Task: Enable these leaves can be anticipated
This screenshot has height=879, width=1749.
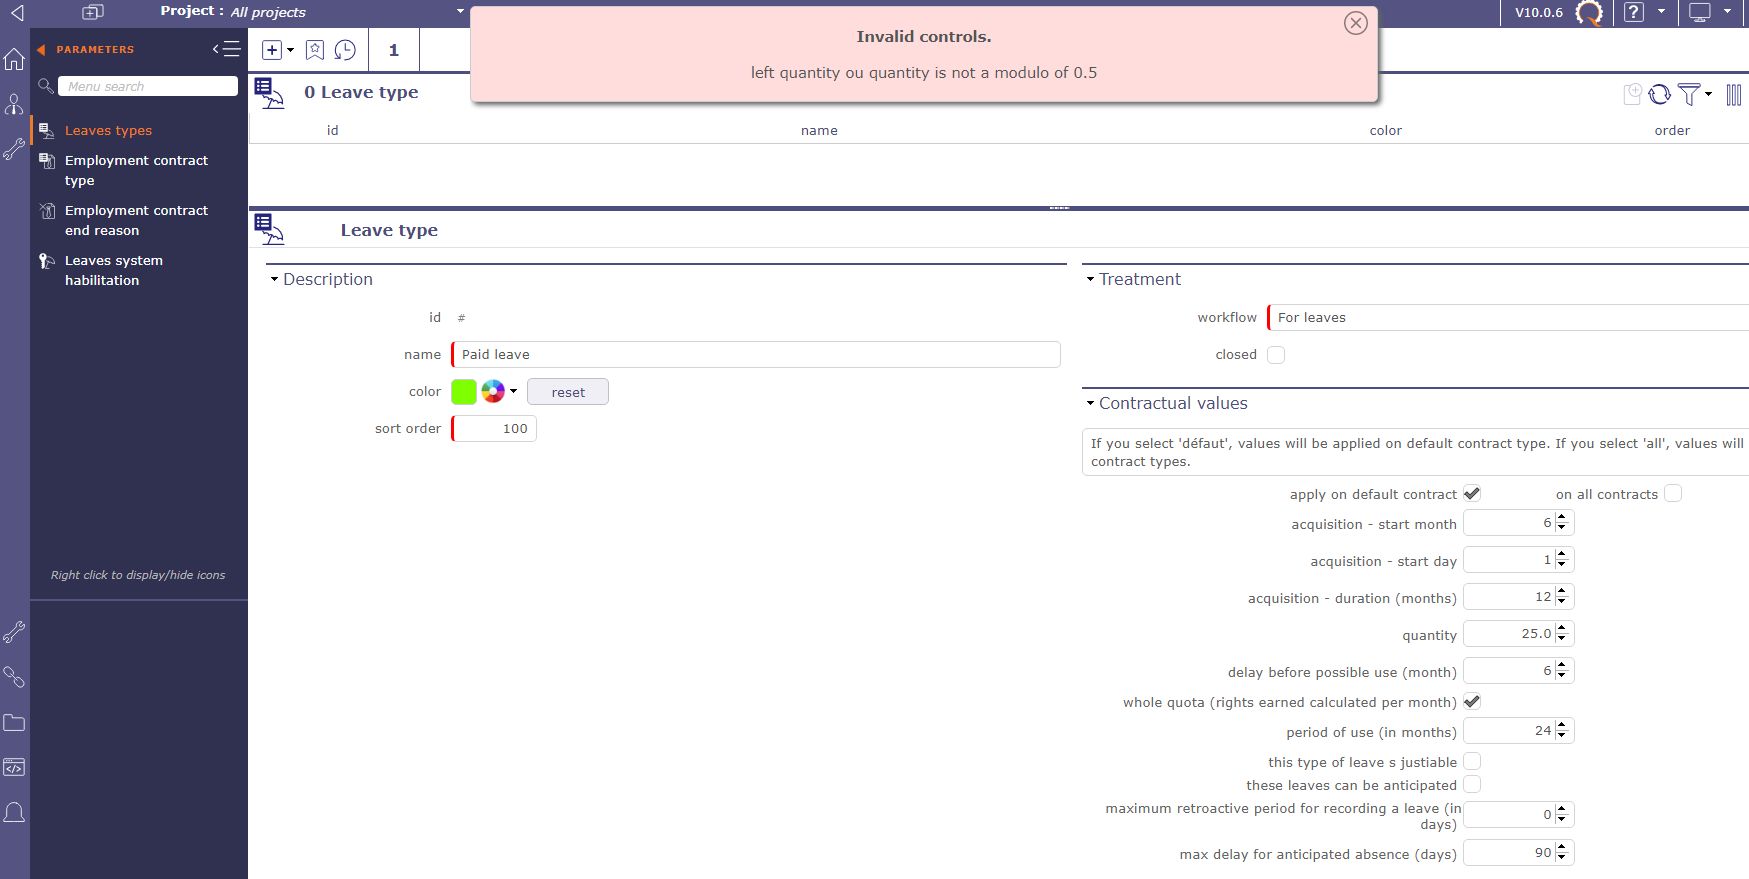Action: click(x=1472, y=784)
